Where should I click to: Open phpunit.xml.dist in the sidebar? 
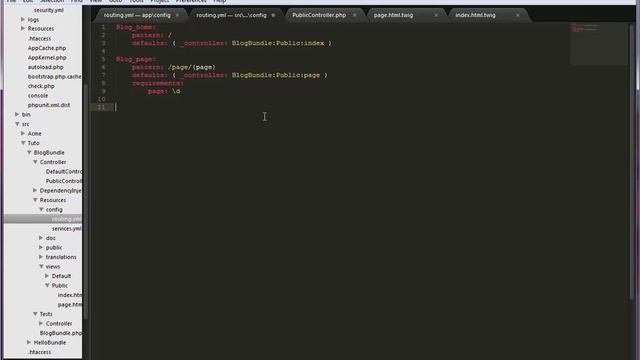coord(49,105)
